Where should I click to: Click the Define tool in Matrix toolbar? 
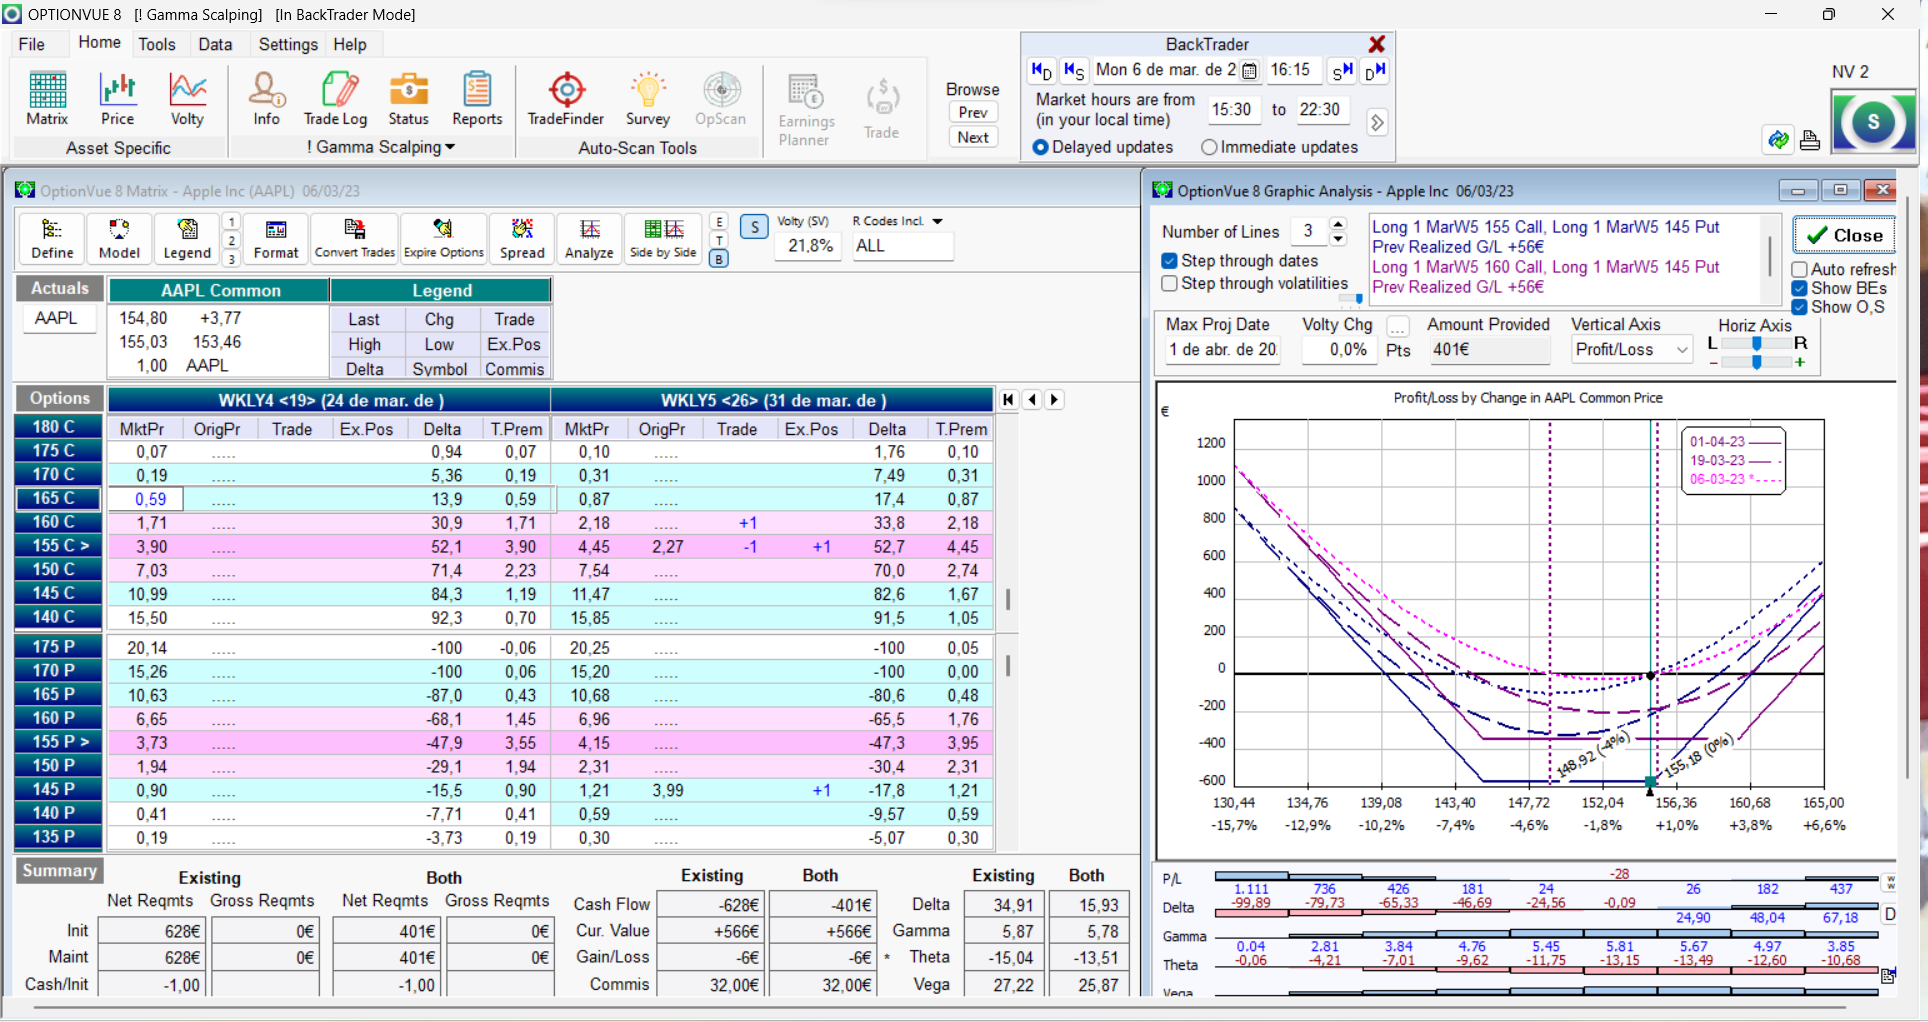point(52,239)
